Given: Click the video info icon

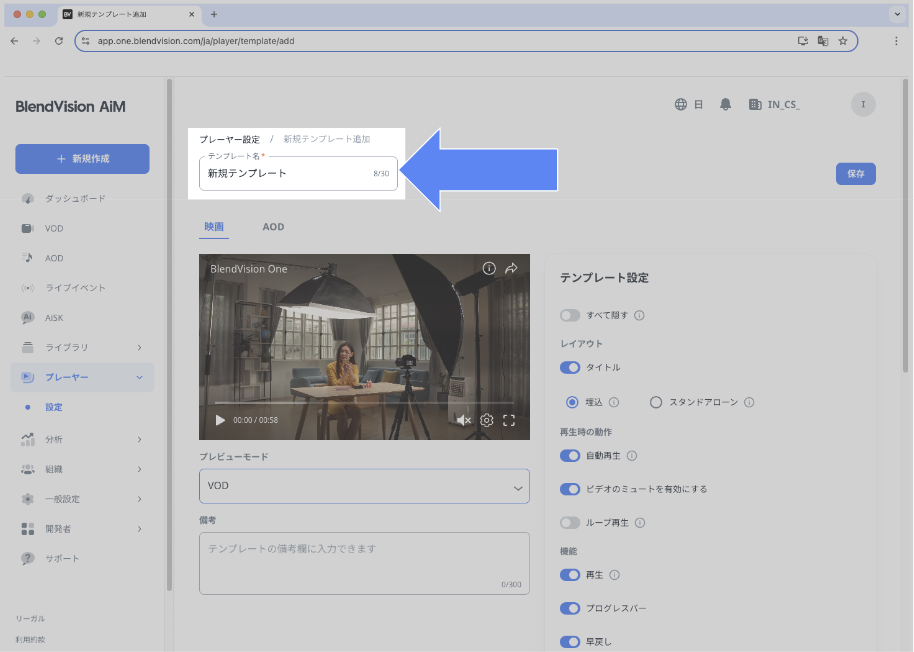Looking at the screenshot, I should coord(488,268).
